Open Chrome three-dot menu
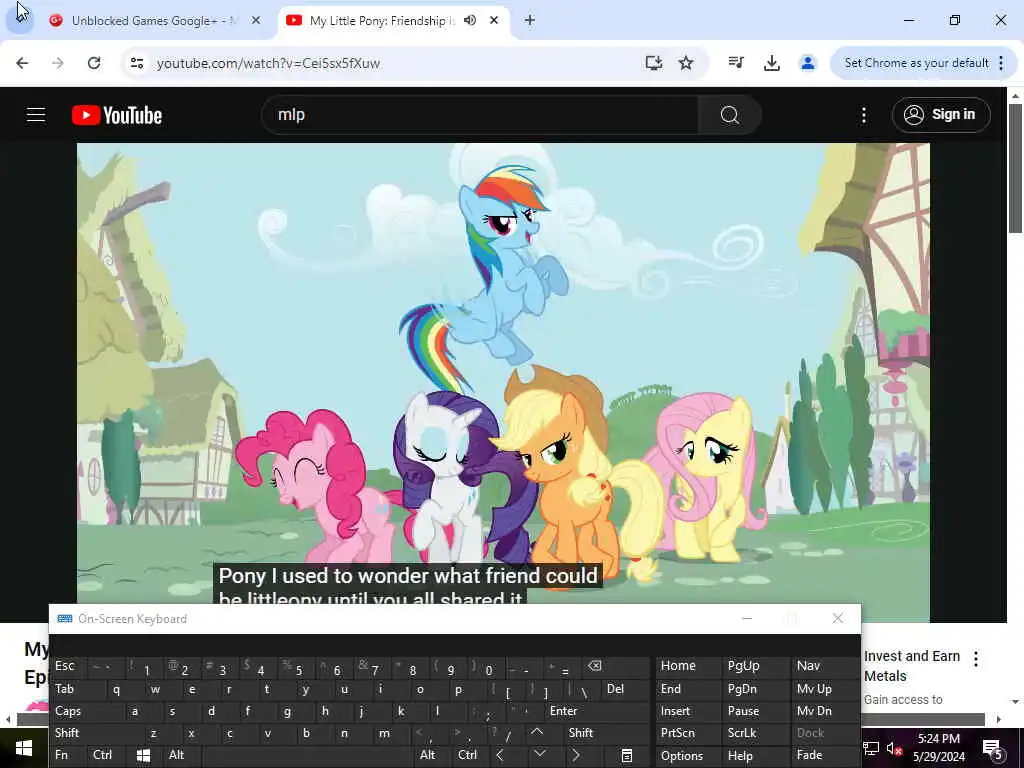Image resolution: width=1024 pixels, height=768 pixels. 1001,63
